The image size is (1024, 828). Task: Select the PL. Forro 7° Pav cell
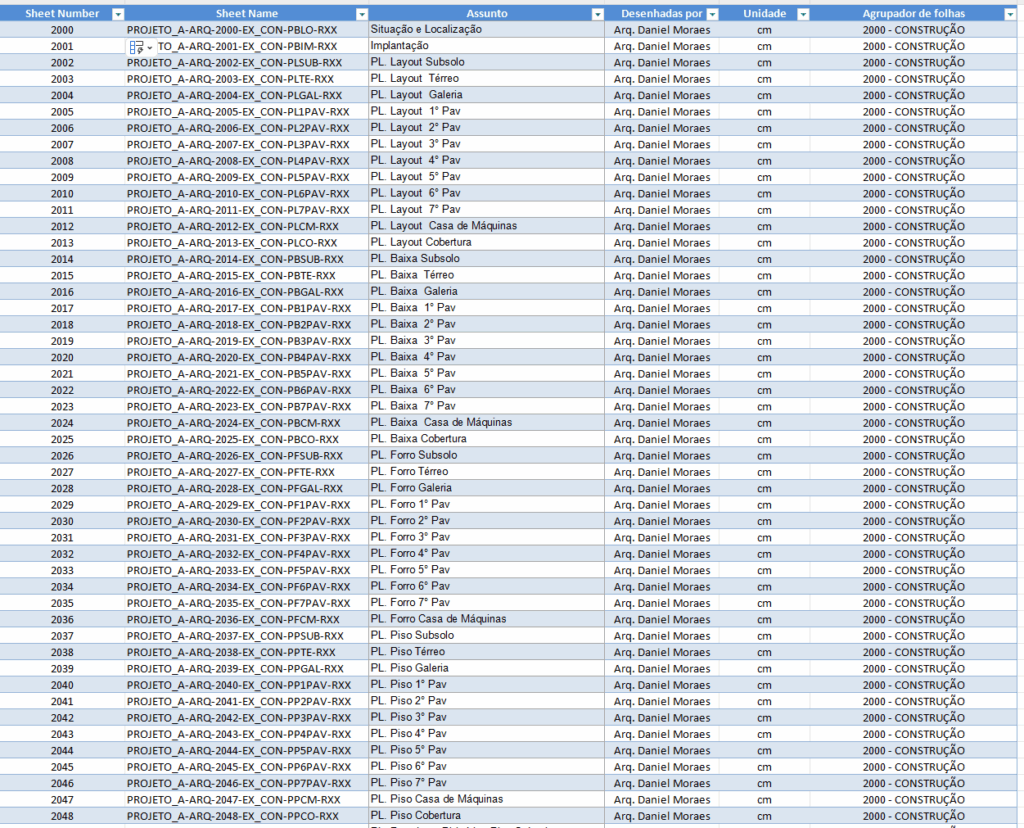pos(487,603)
